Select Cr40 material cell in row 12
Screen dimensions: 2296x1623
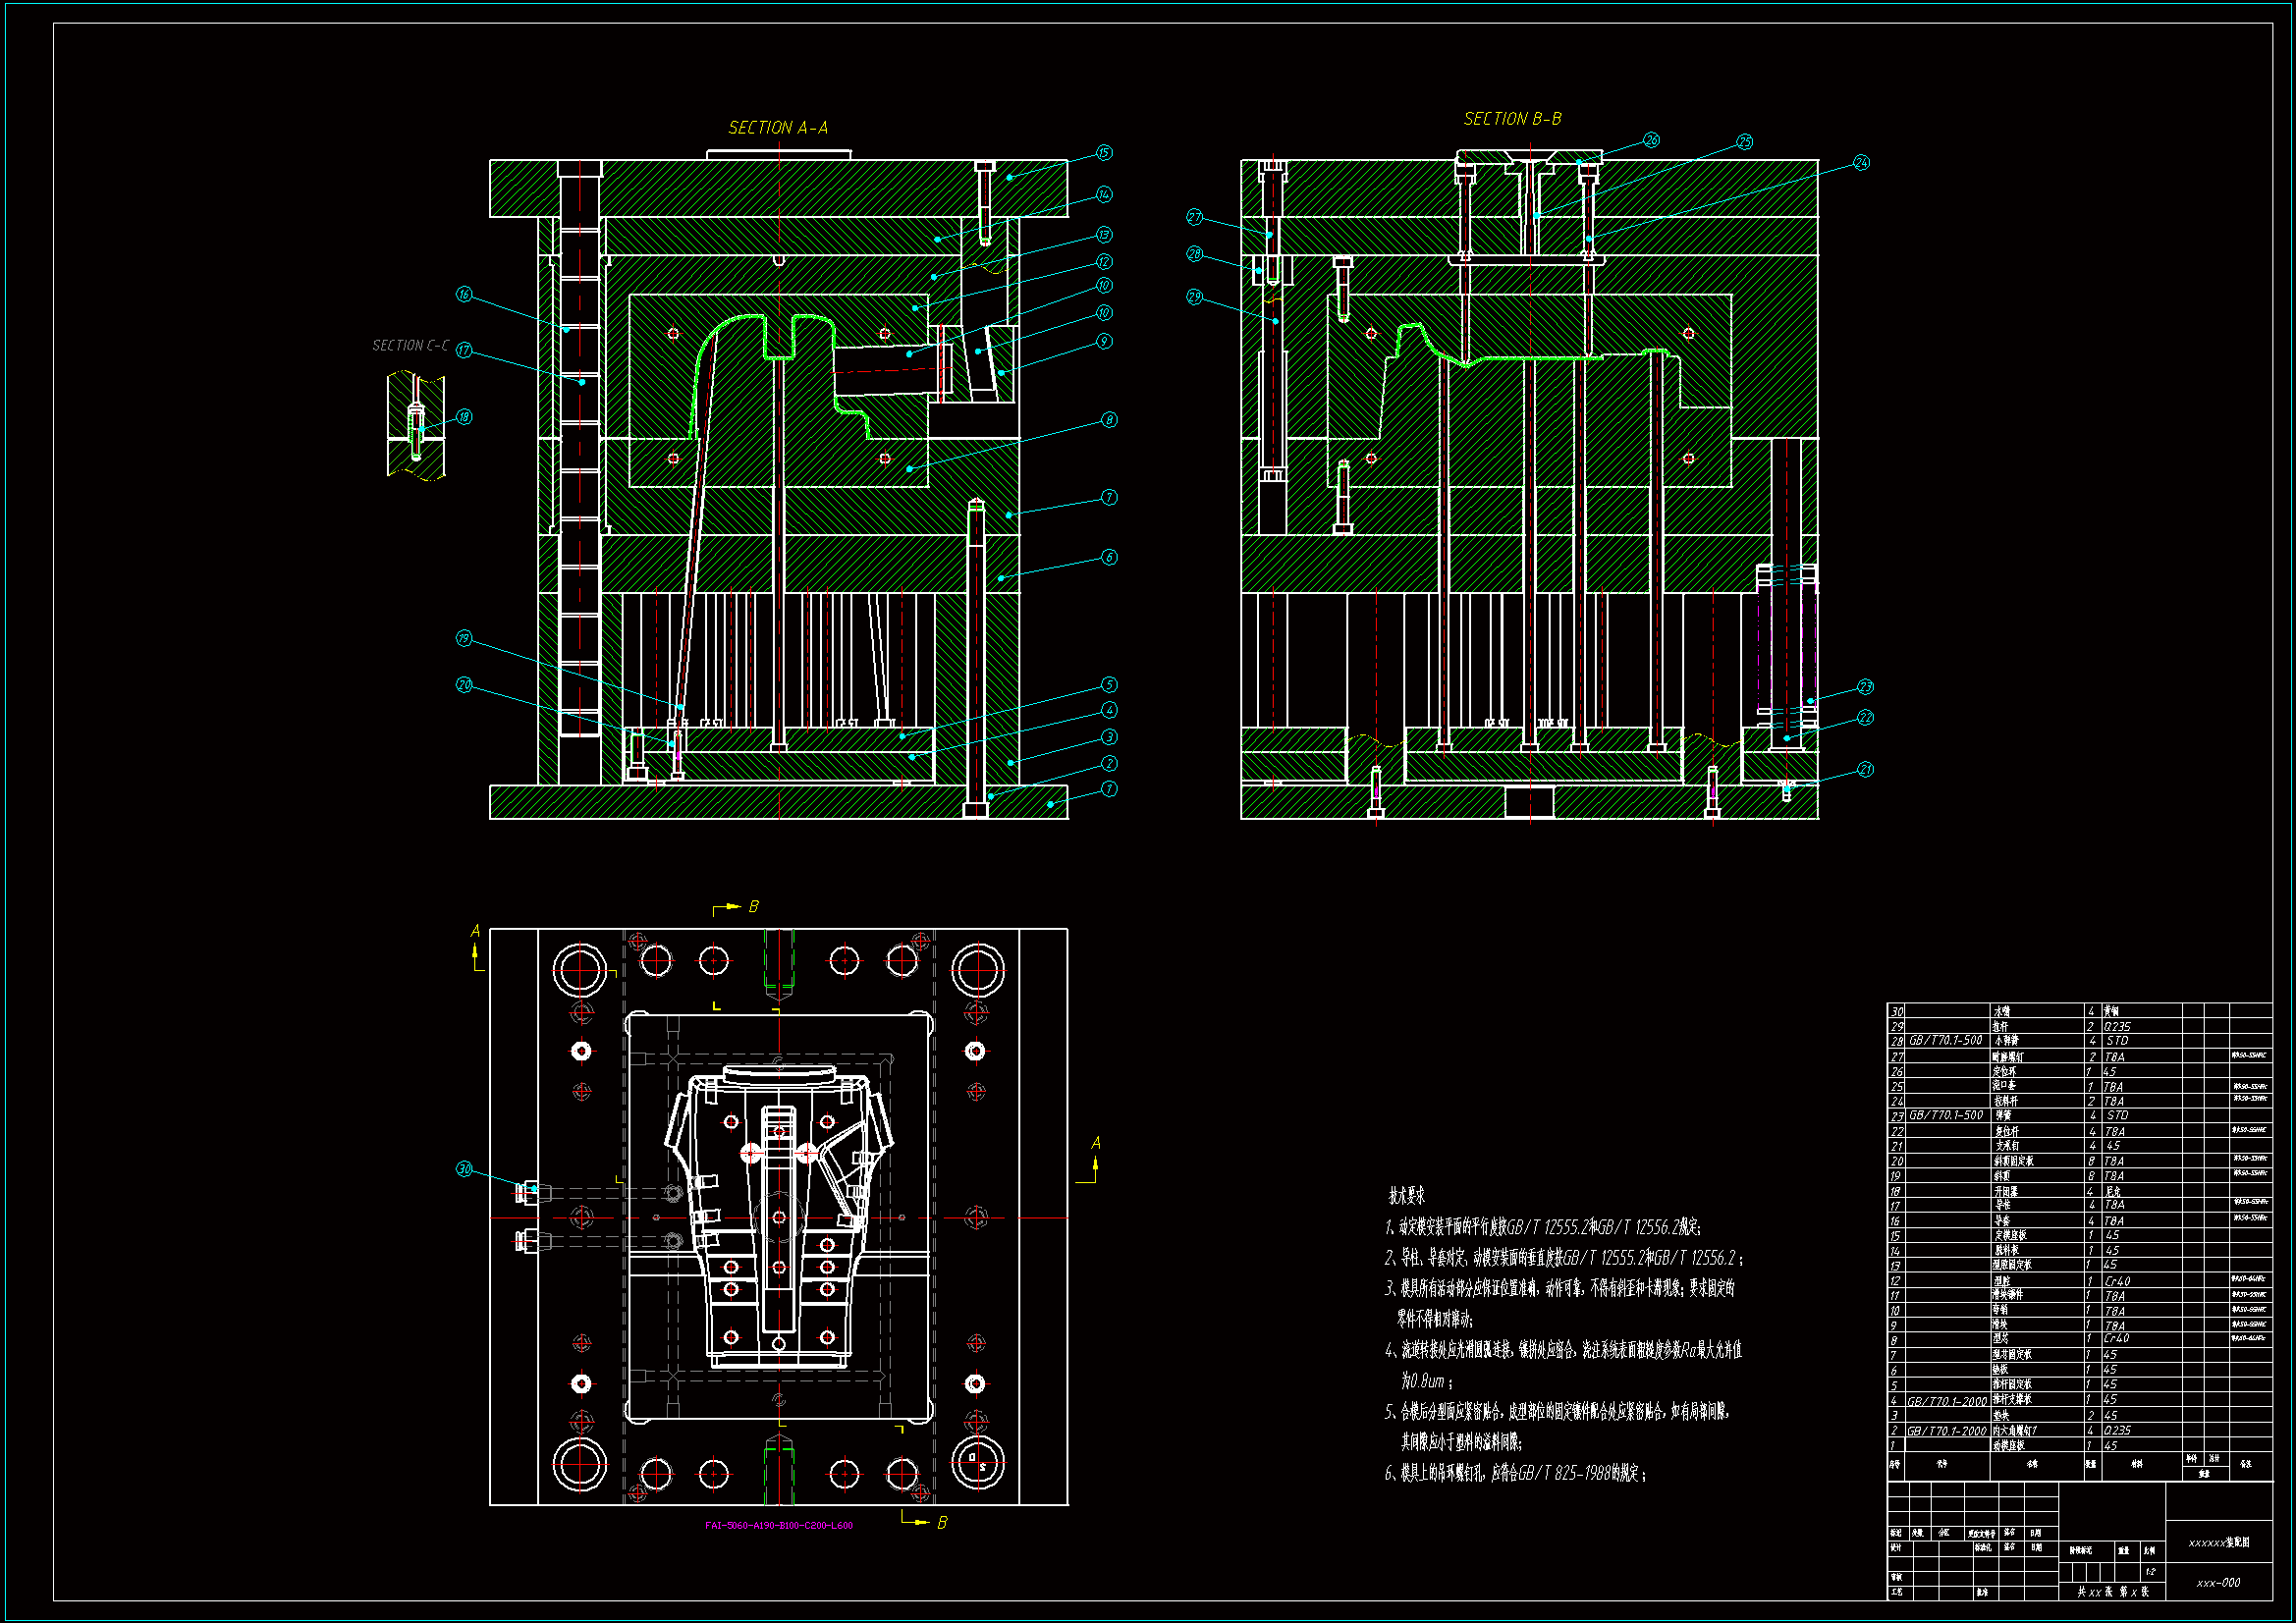click(x=2117, y=1281)
